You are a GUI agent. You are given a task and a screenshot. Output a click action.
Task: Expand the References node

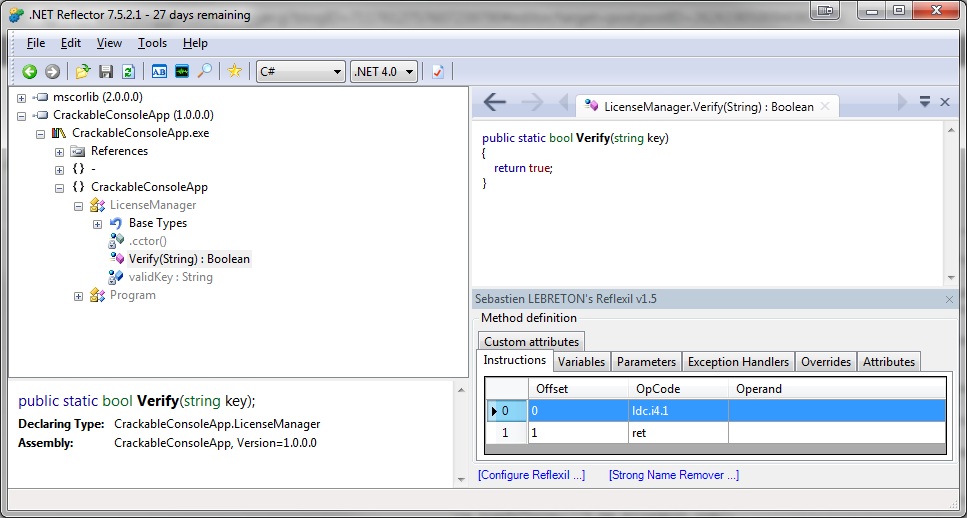(x=59, y=152)
